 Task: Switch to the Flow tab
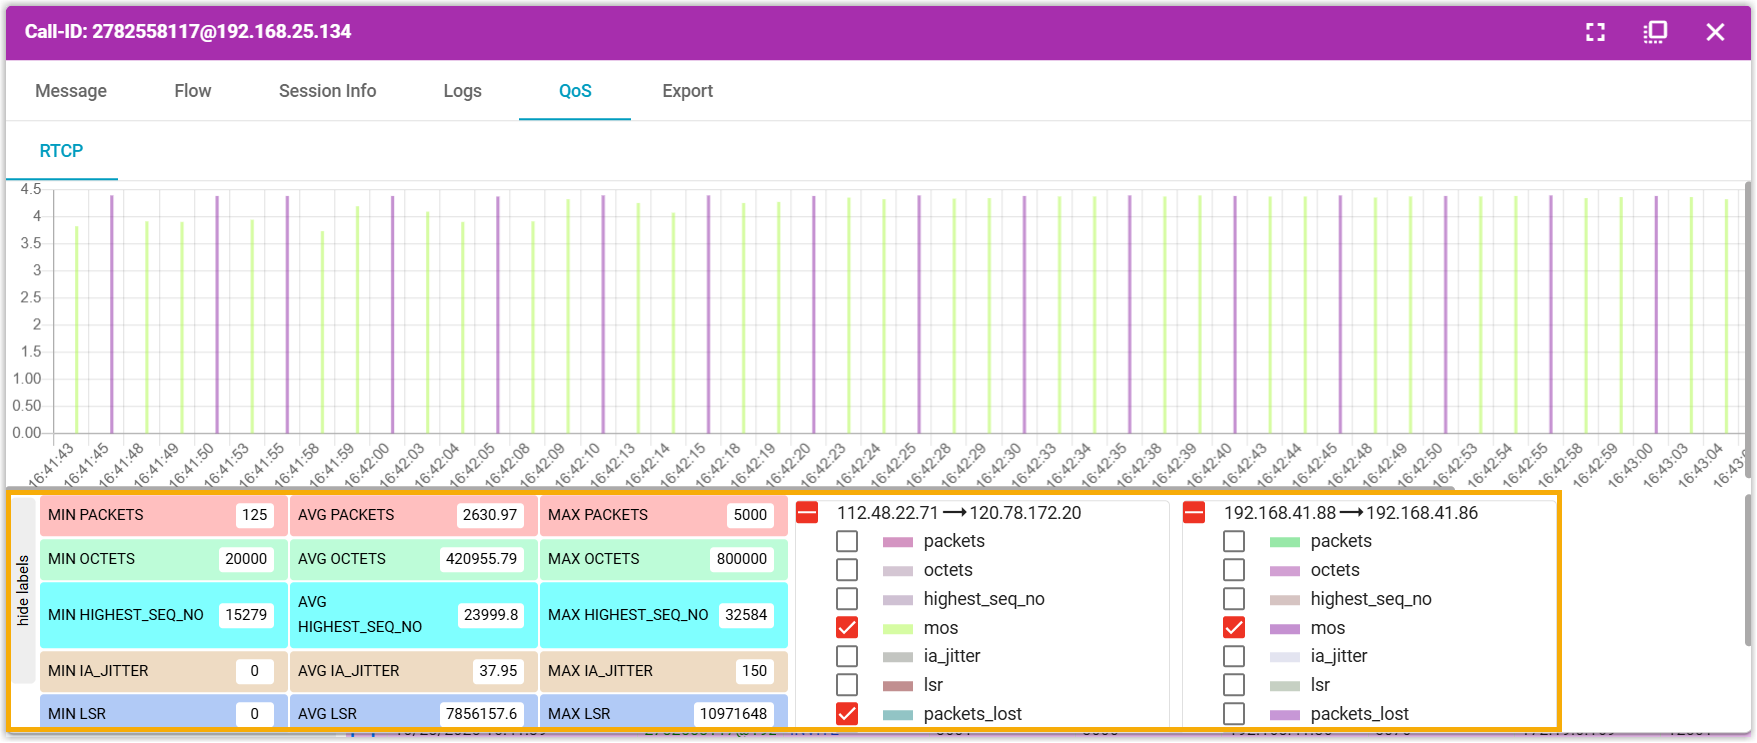192,91
